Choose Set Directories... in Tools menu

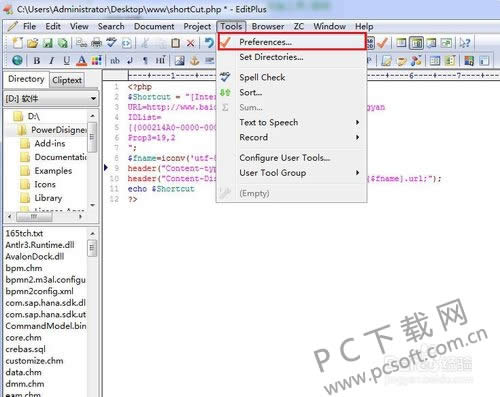pyautogui.click(x=292, y=57)
